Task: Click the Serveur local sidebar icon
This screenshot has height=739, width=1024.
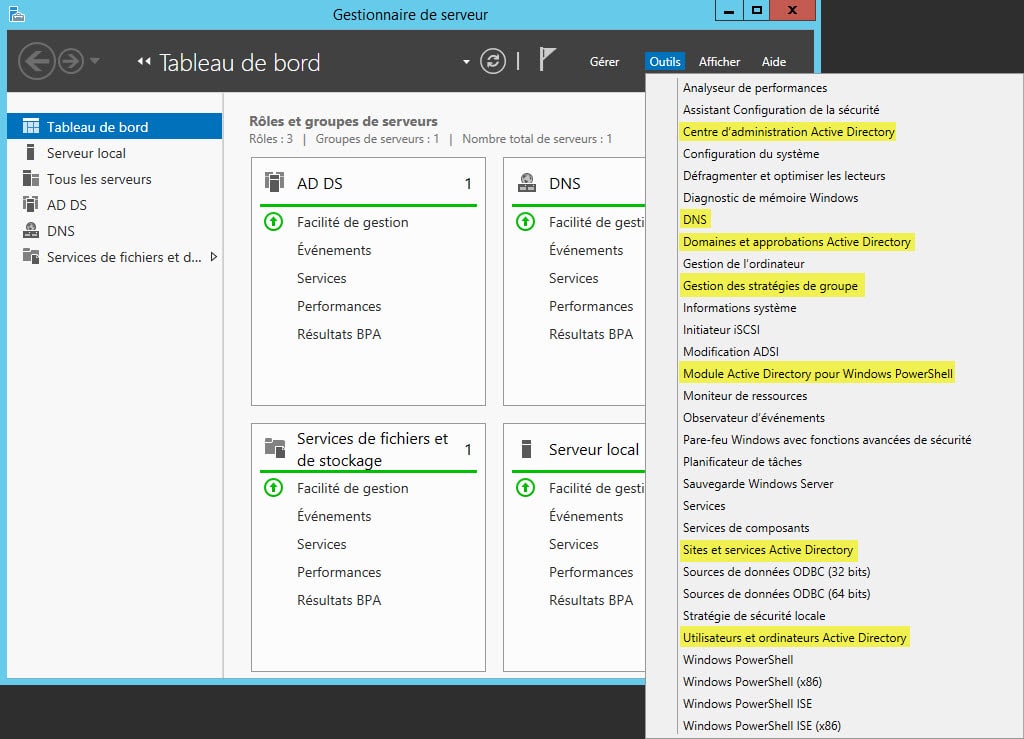Action: [30, 152]
